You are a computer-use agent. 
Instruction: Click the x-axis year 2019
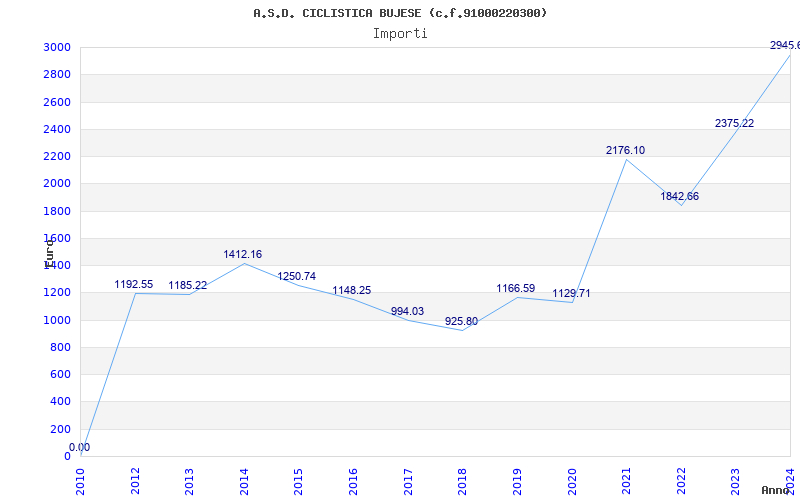(x=517, y=482)
